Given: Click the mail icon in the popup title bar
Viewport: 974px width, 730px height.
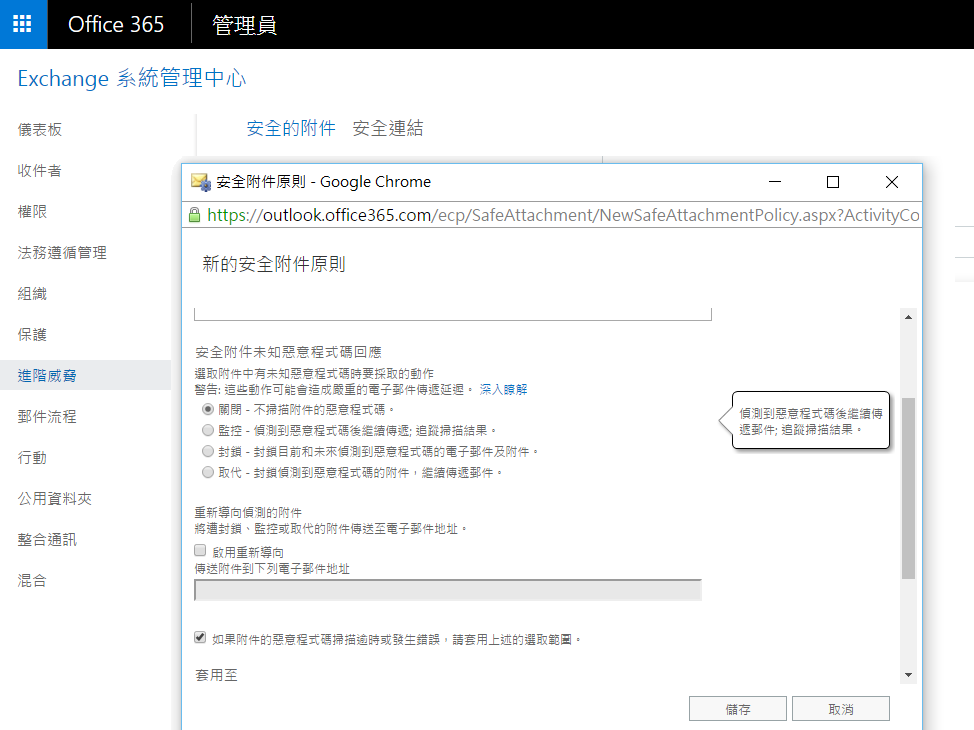Looking at the screenshot, I should click(200, 182).
